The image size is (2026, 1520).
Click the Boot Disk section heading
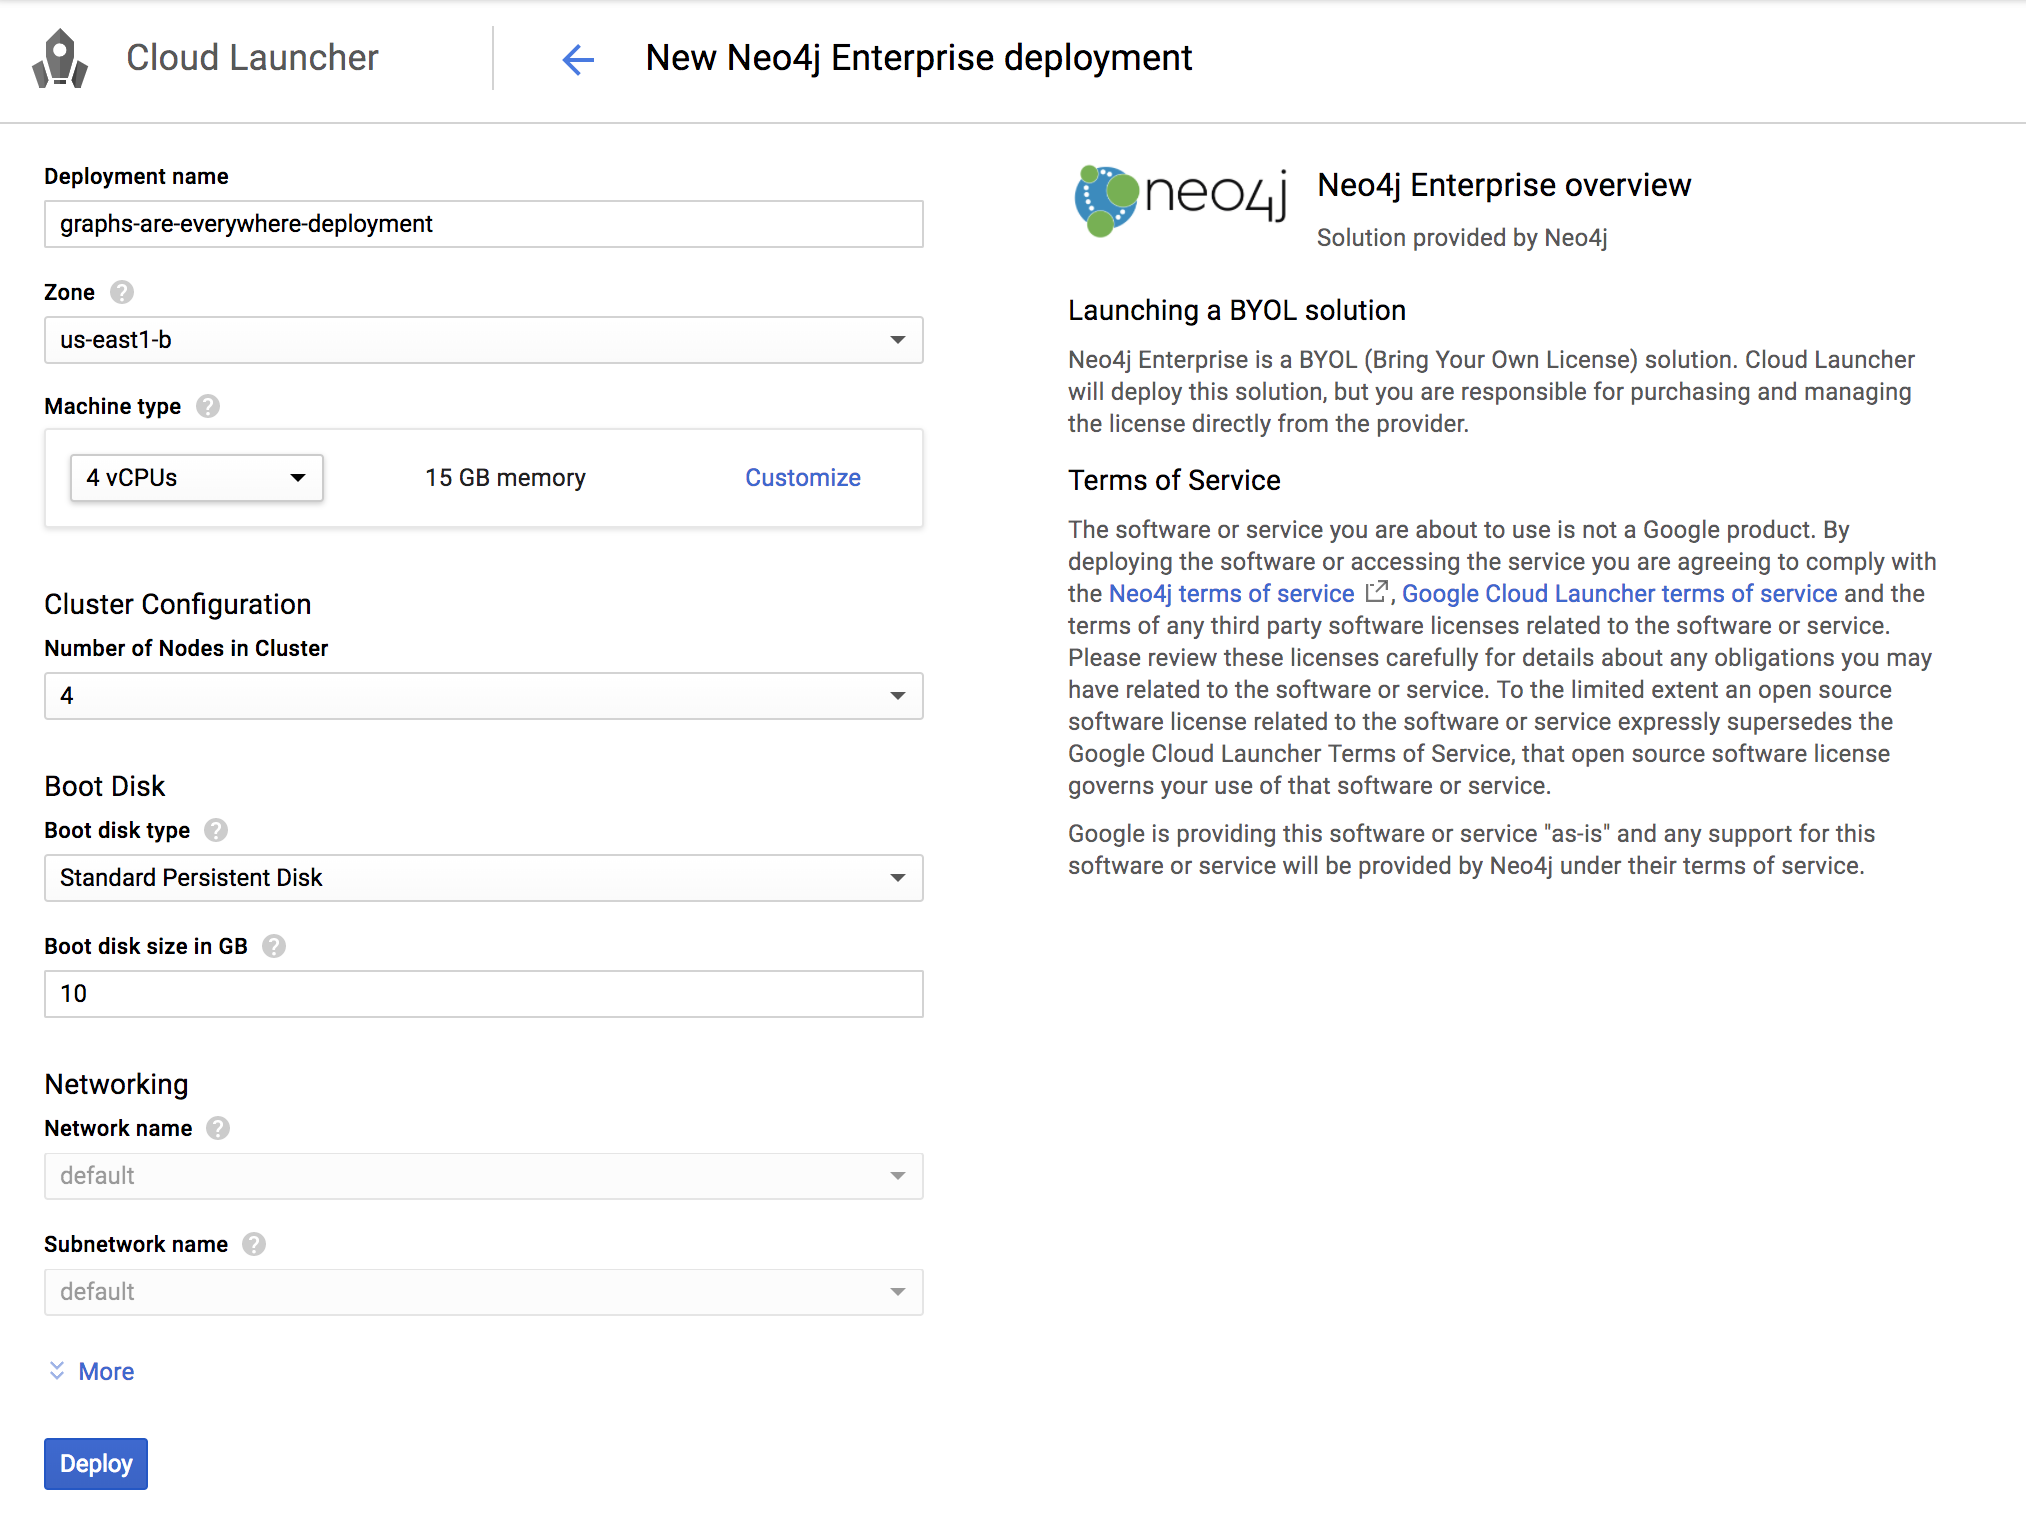tap(105, 786)
